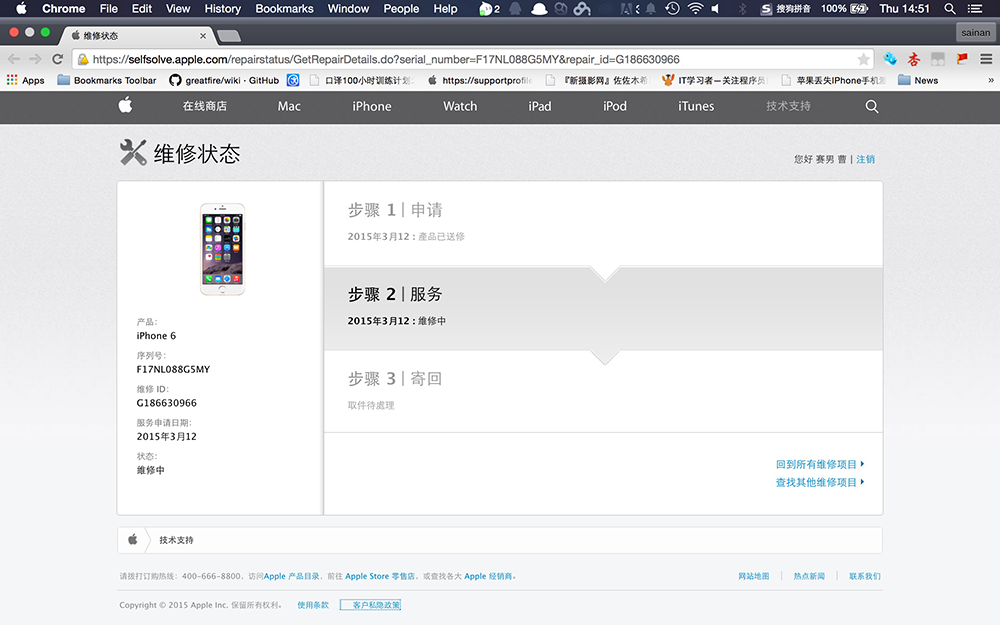Click the search magnifier in Apple nav
1000x625 pixels.
(x=872, y=107)
